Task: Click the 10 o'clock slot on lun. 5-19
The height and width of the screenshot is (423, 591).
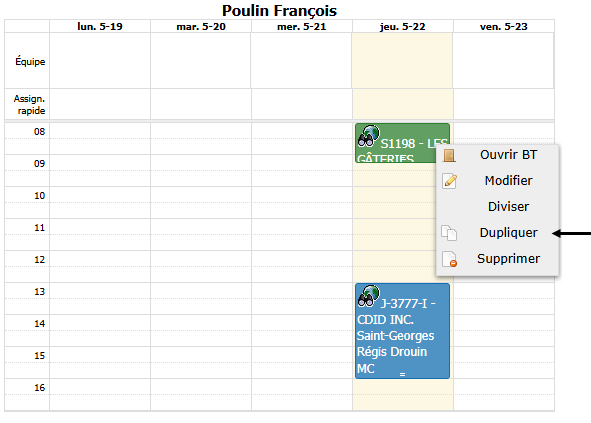Action: pyautogui.click(x=100, y=203)
